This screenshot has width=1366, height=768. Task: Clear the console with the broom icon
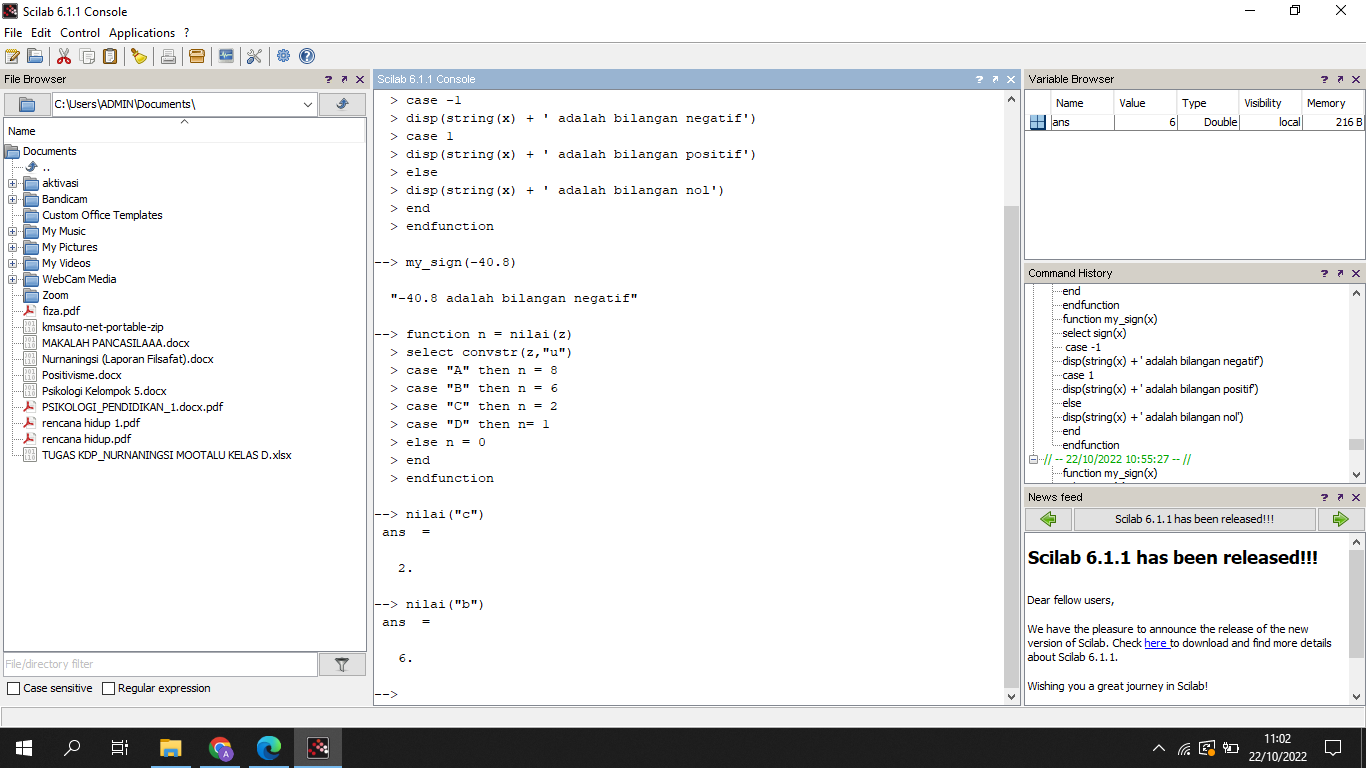click(139, 56)
